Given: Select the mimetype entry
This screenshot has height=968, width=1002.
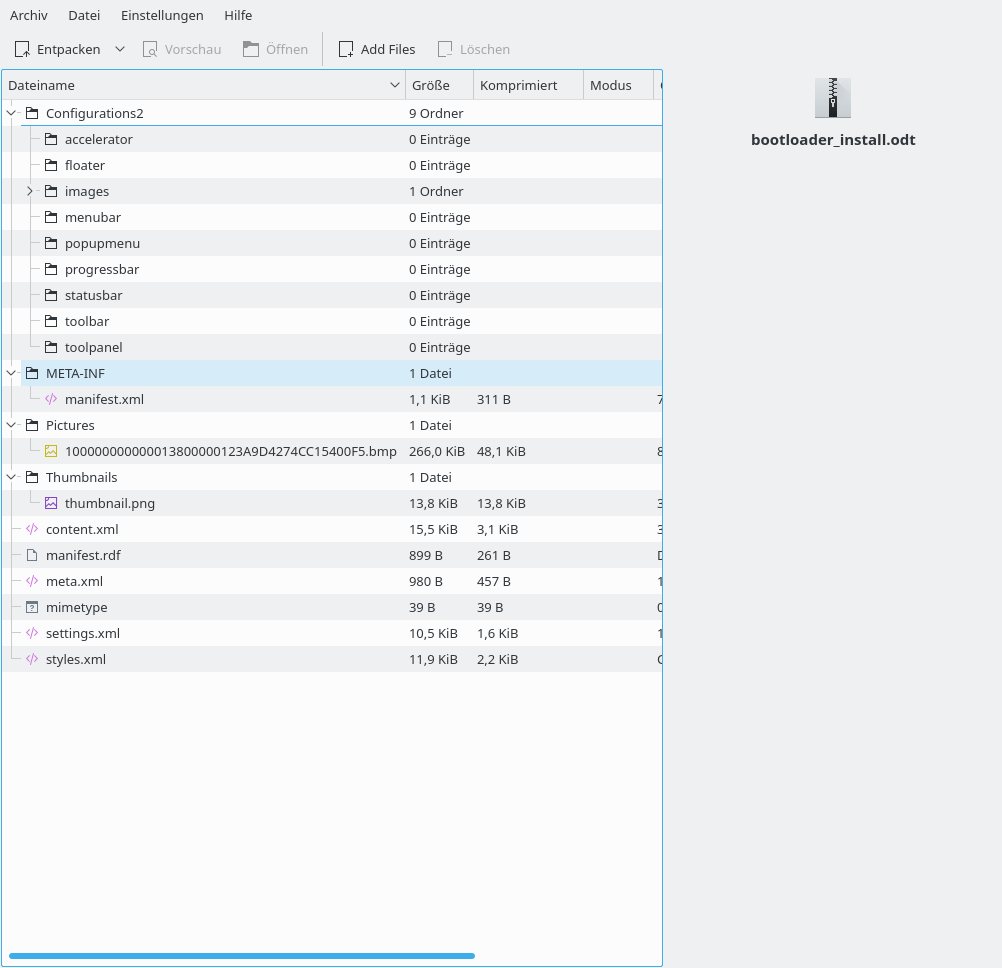Looking at the screenshot, I should [77, 607].
